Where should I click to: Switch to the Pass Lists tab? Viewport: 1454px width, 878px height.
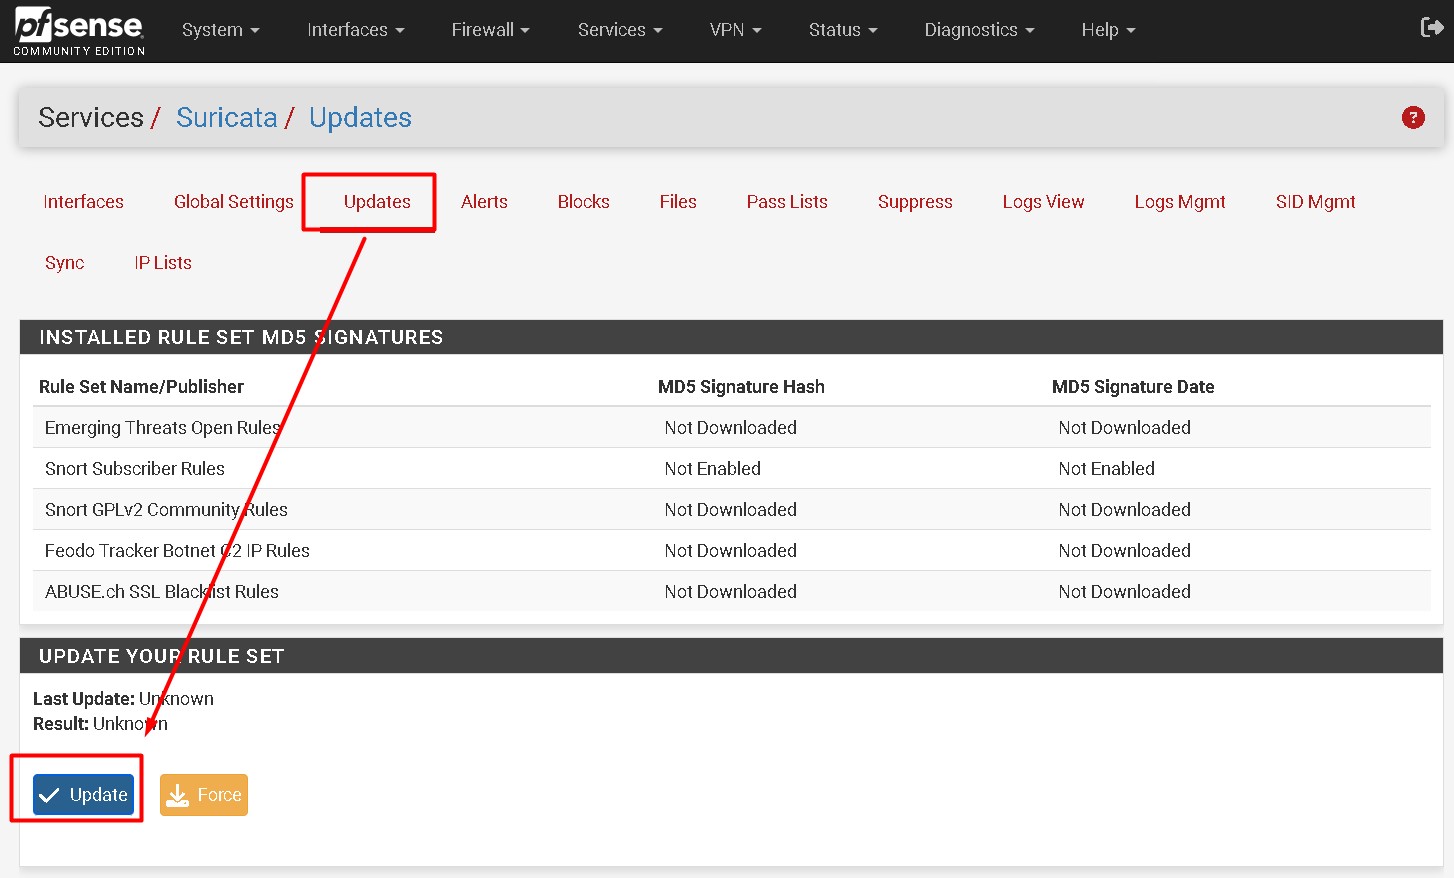click(x=786, y=201)
